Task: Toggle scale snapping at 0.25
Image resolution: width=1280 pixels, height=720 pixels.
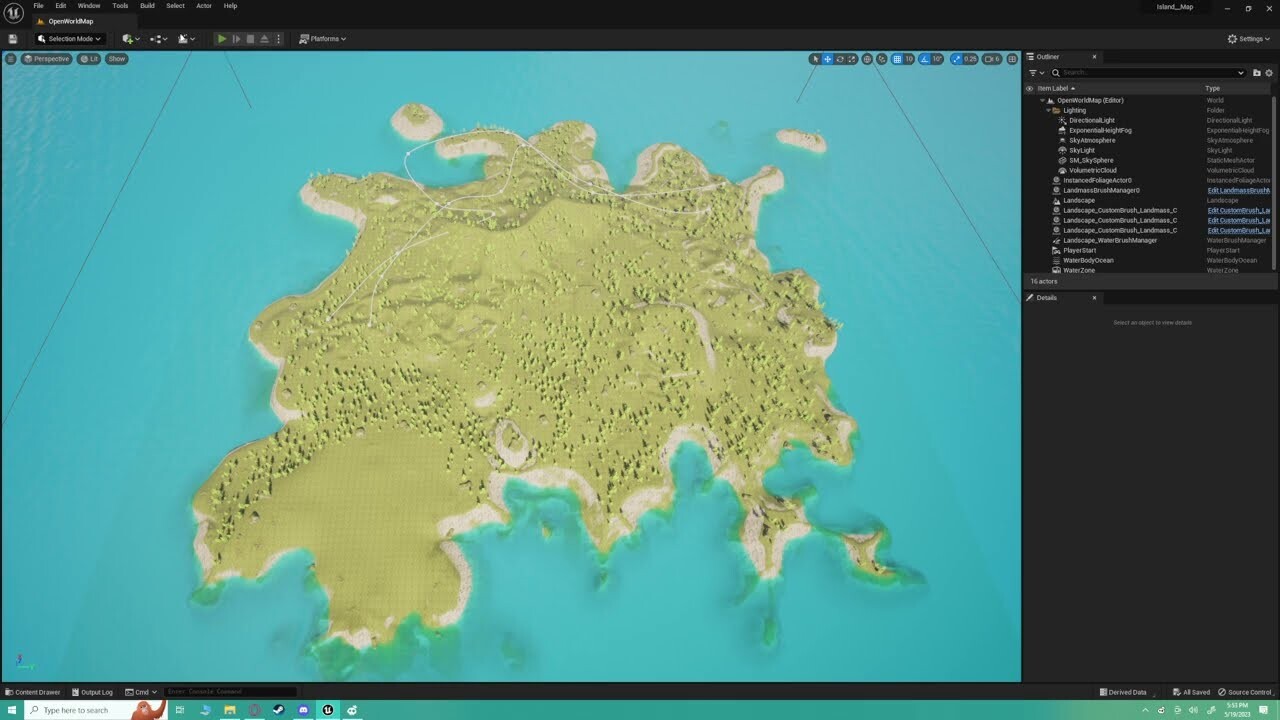Action: [x=957, y=59]
